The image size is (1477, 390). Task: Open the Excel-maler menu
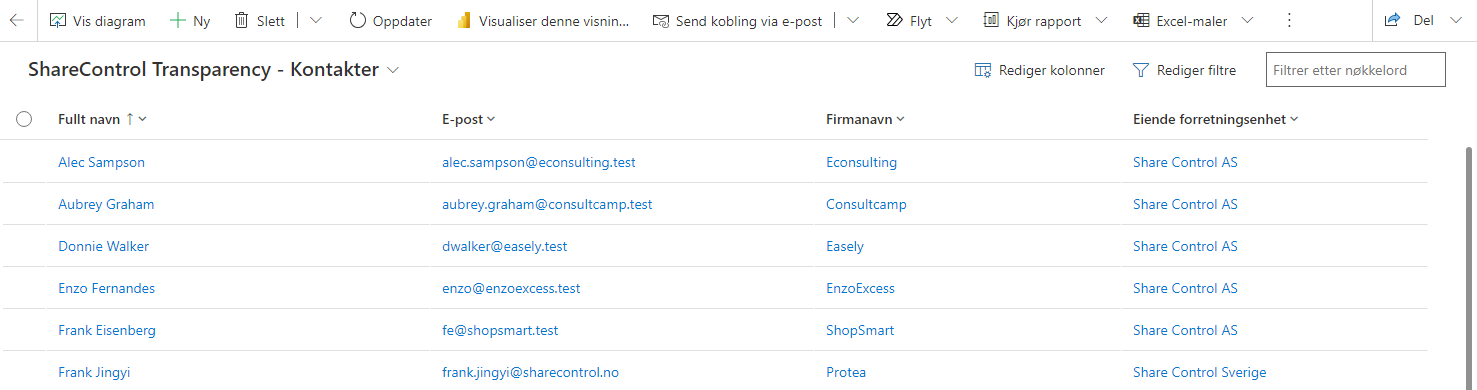[x=1194, y=20]
